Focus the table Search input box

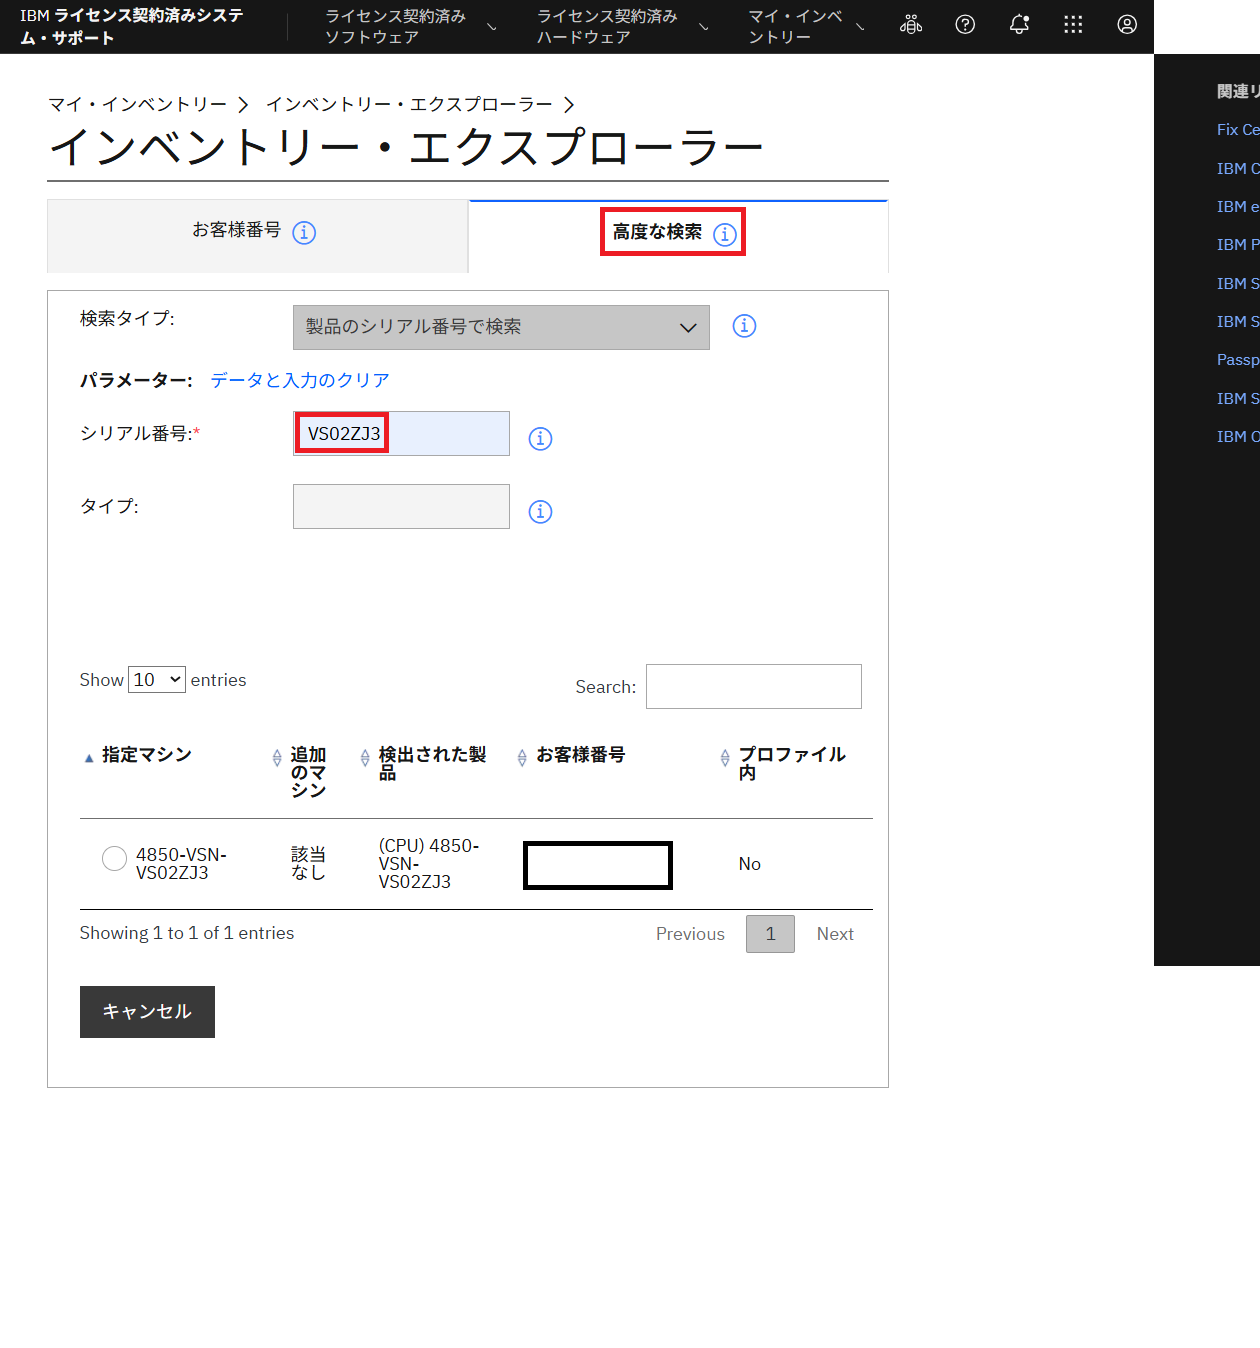[x=754, y=687]
